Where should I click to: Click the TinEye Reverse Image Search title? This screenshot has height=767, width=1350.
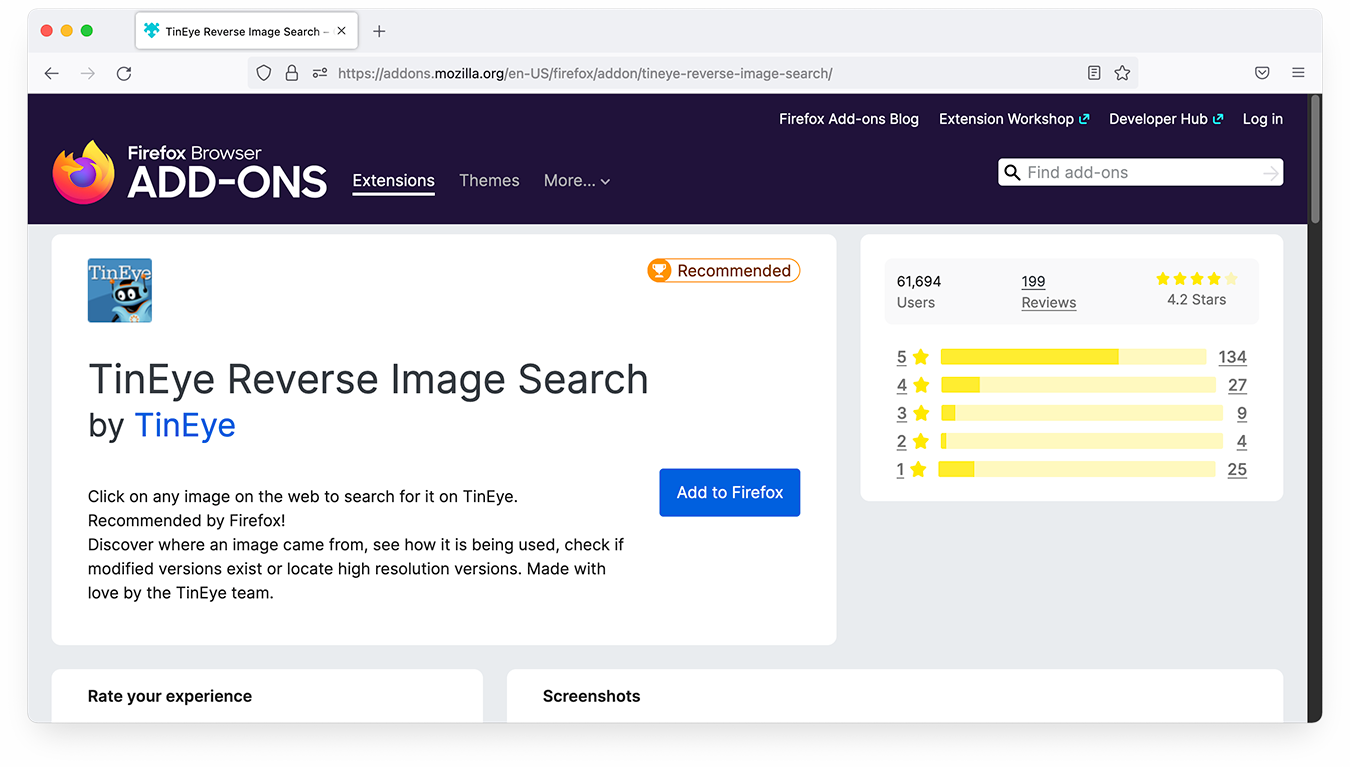[x=368, y=380]
